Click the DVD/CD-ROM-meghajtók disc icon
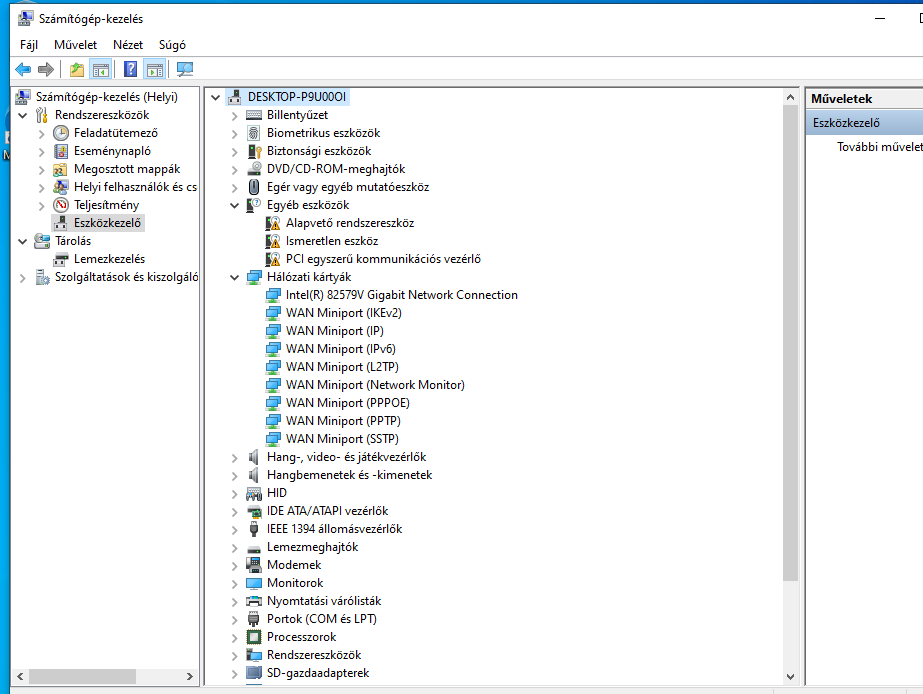 (x=254, y=169)
